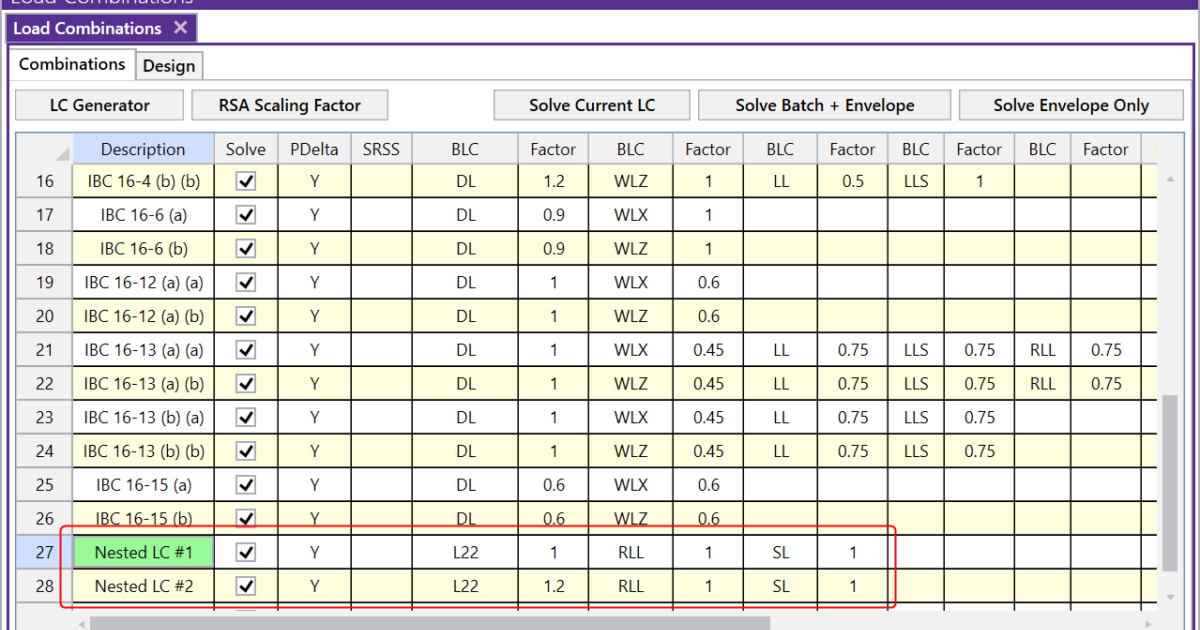
Task: Switch to the Design tab
Action: coord(169,65)
